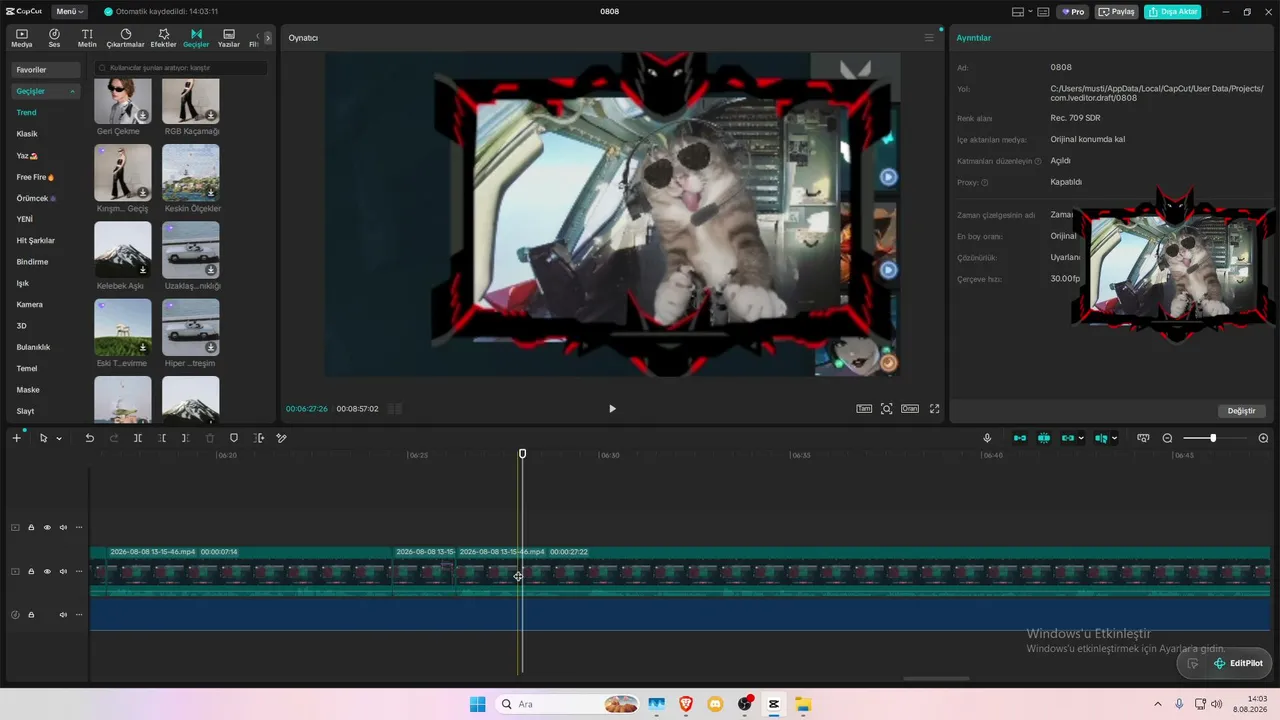
Task: Open the selection tool mode dropdown
Action: pos(59,439)
